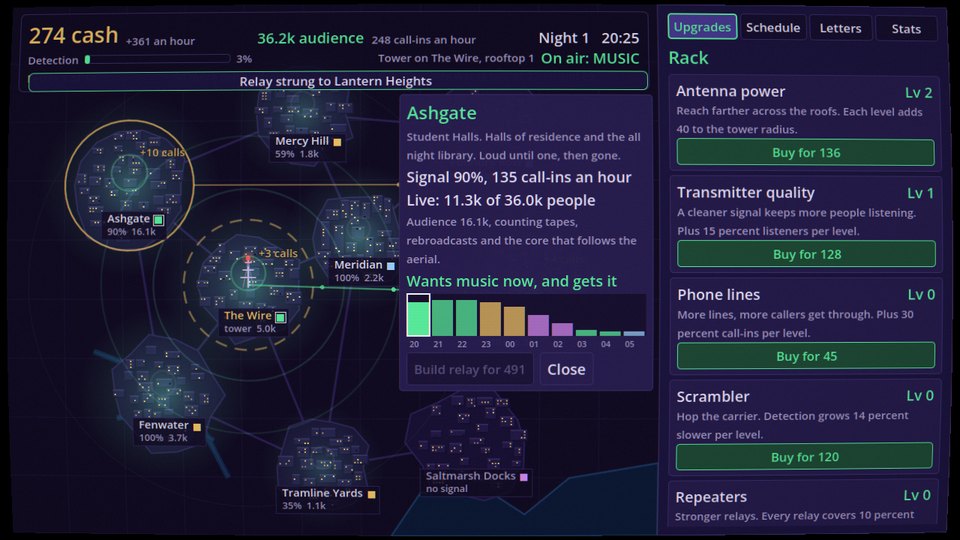Buy Antenna power for 136
The width and height of the screenshot is (960, 540).
[806, 152]
